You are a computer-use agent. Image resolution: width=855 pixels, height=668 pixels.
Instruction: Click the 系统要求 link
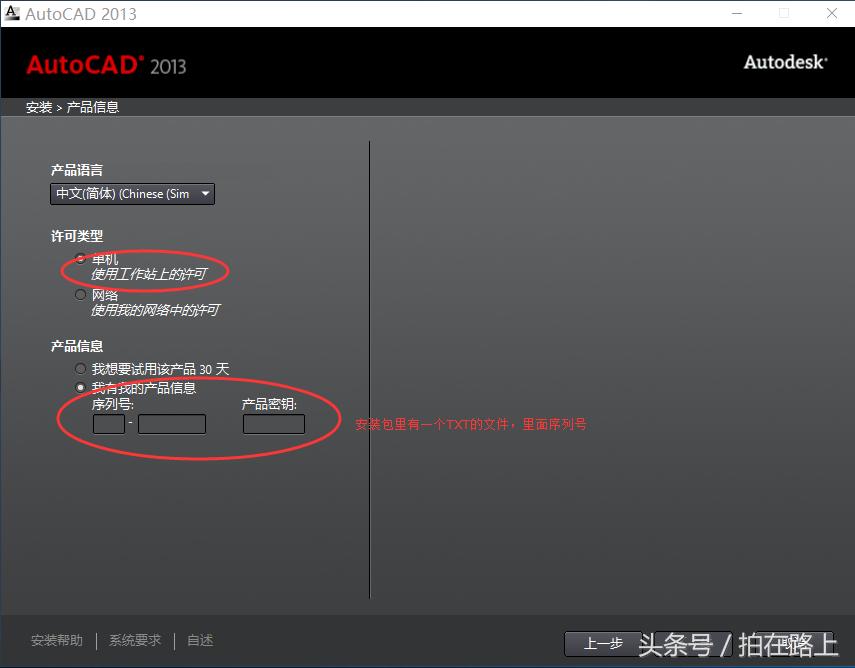tap(134, 639)
